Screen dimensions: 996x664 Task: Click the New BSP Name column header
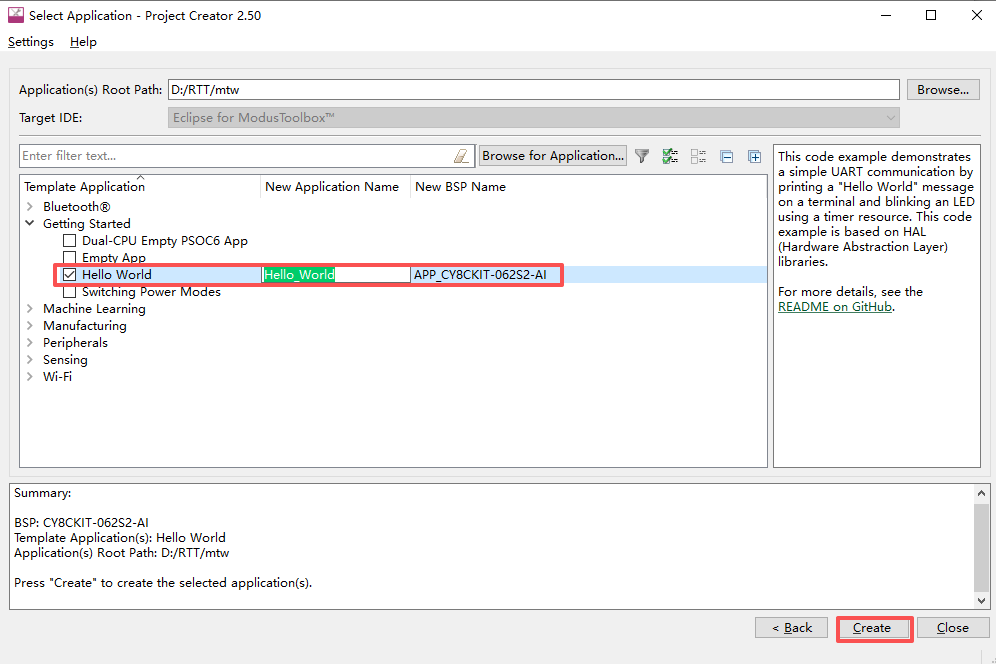(x=461, y=187)
